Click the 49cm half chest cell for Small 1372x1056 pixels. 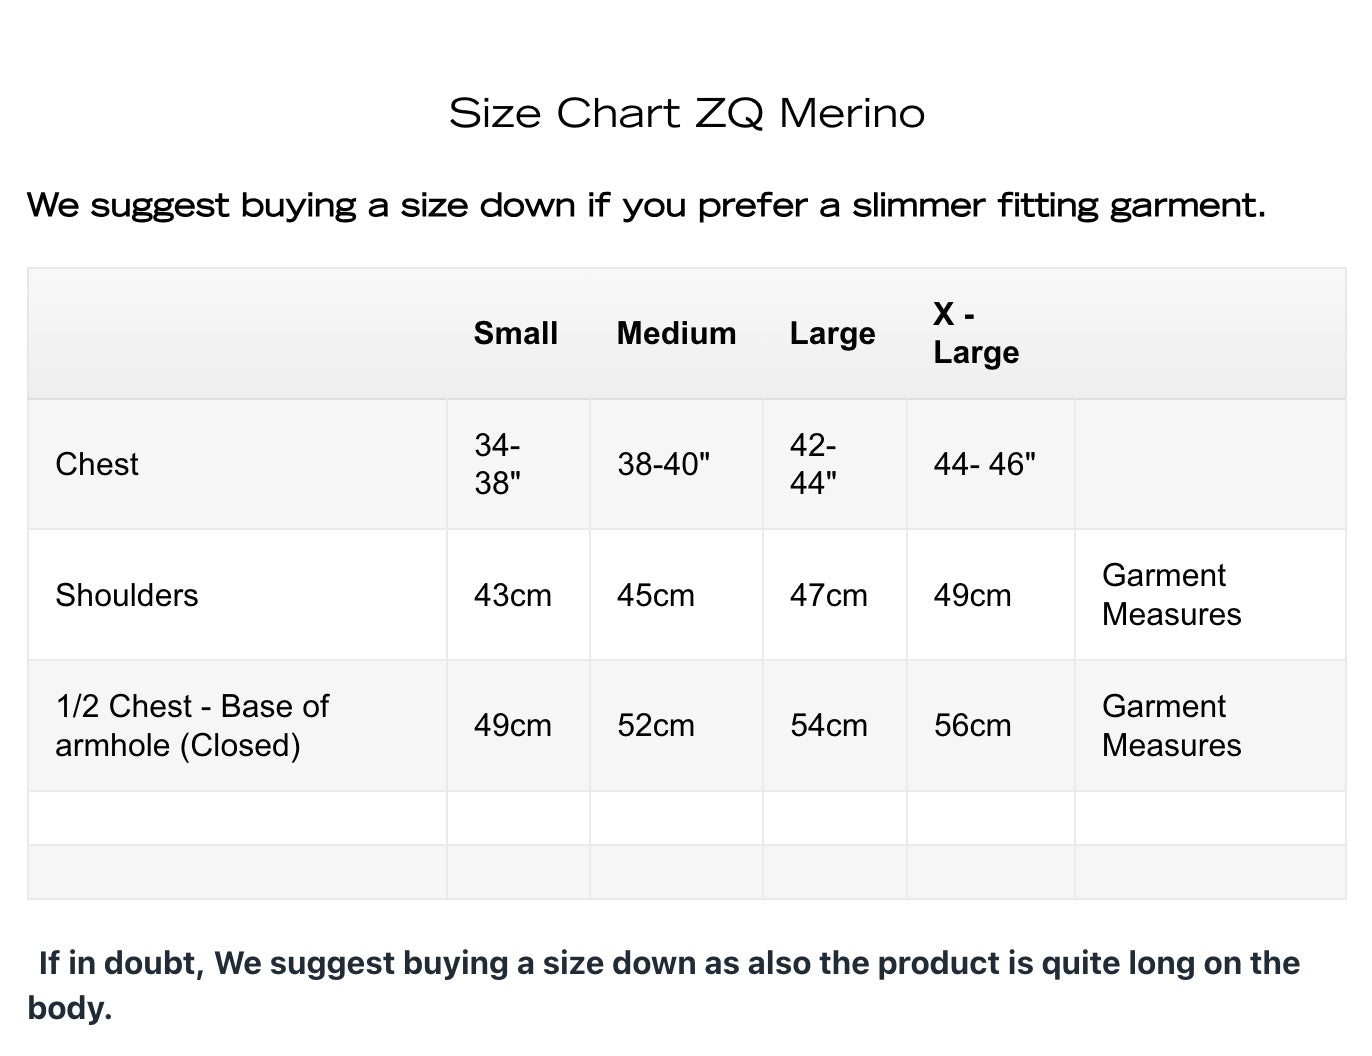pyautogui.click(x=513, y=725)
